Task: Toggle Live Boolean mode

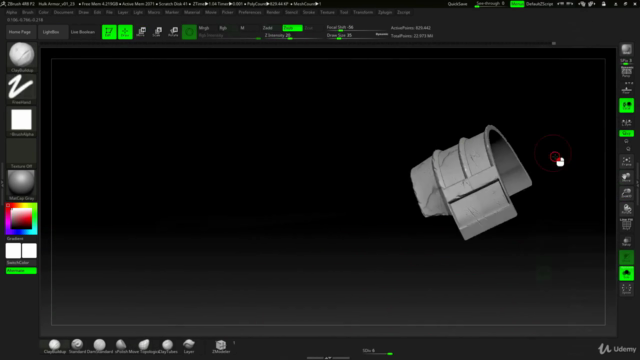Action: pos(82,32)
